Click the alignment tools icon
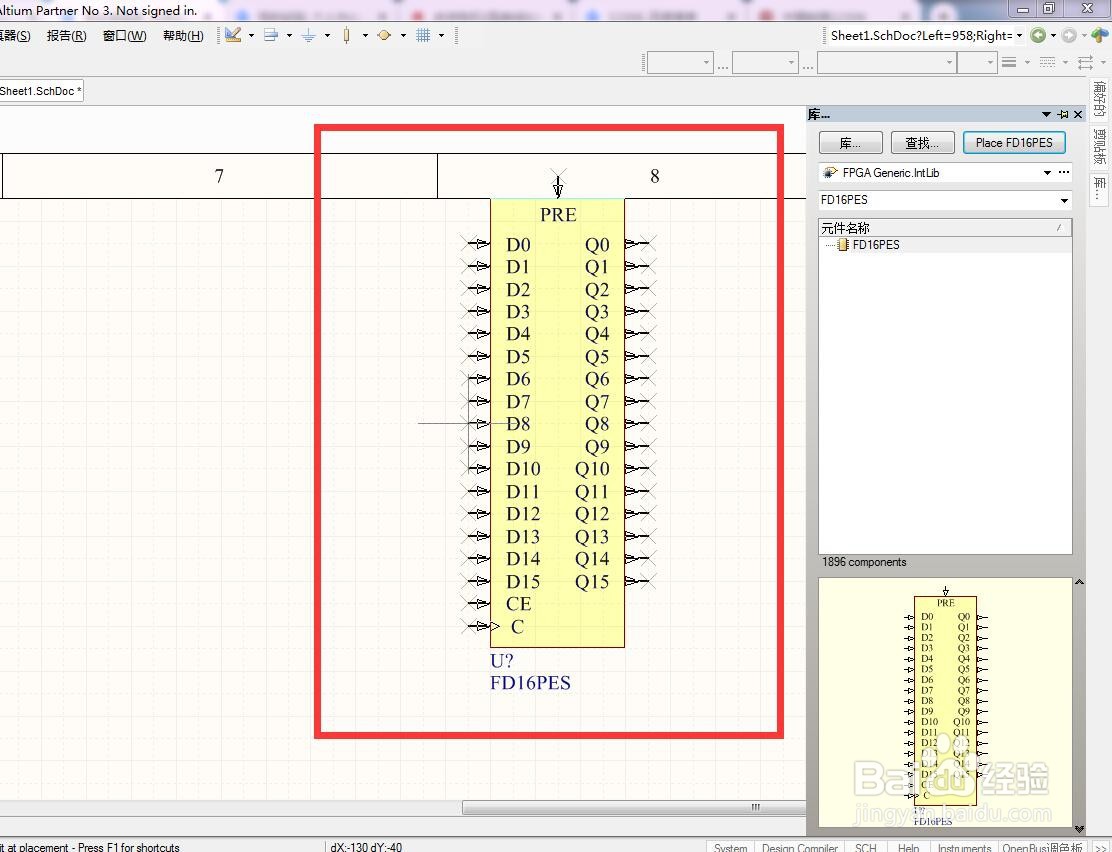The height and width of the screenshot is (852, 1112). point(271,35)
